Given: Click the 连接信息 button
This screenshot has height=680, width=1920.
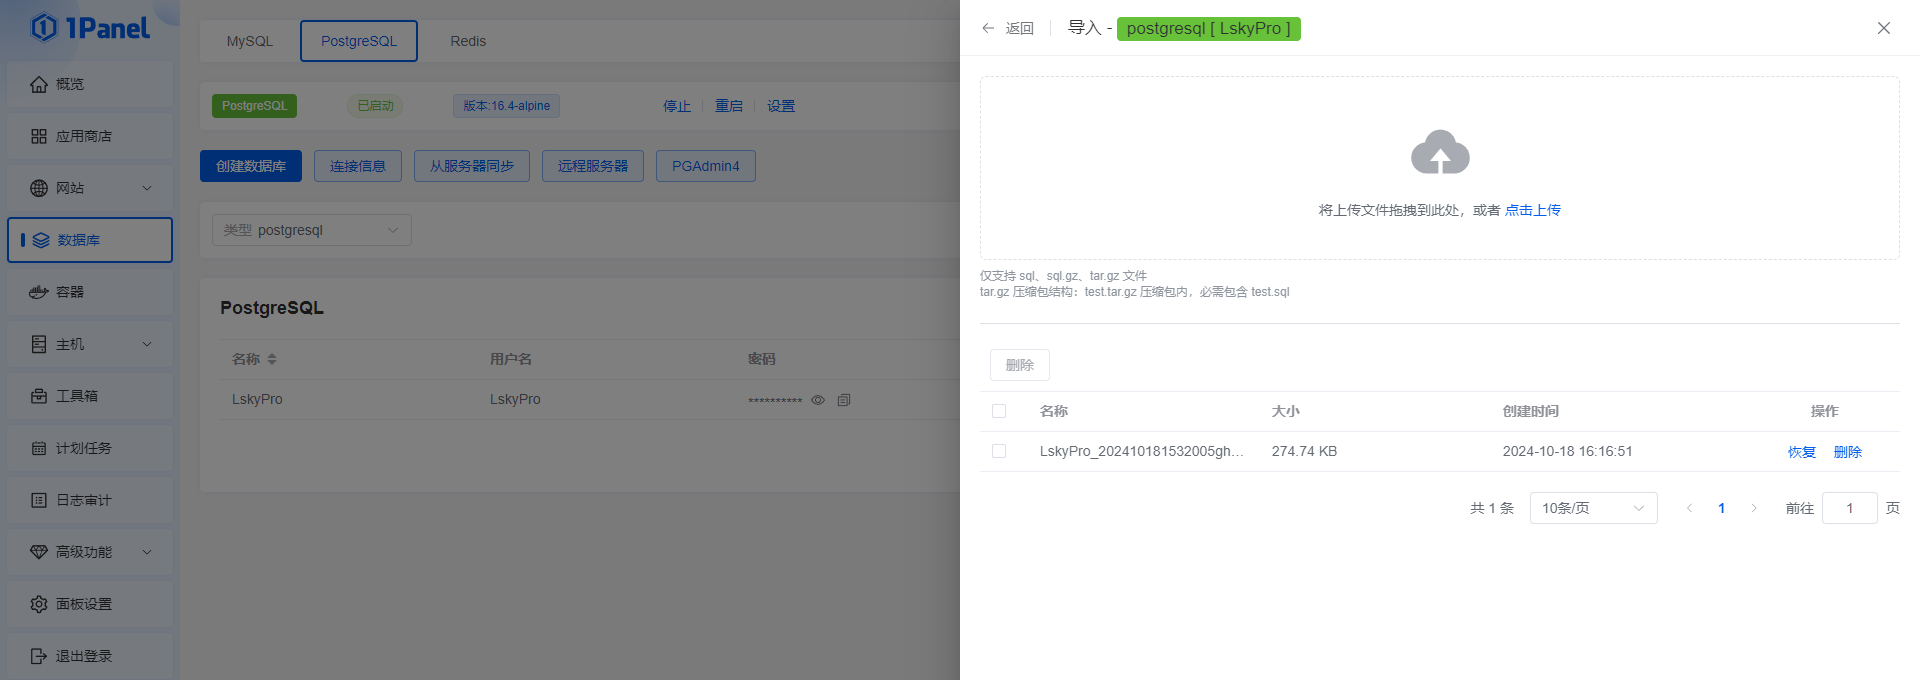Looking at the screenshot, I should pyautogui.click(x=358, y=166).
